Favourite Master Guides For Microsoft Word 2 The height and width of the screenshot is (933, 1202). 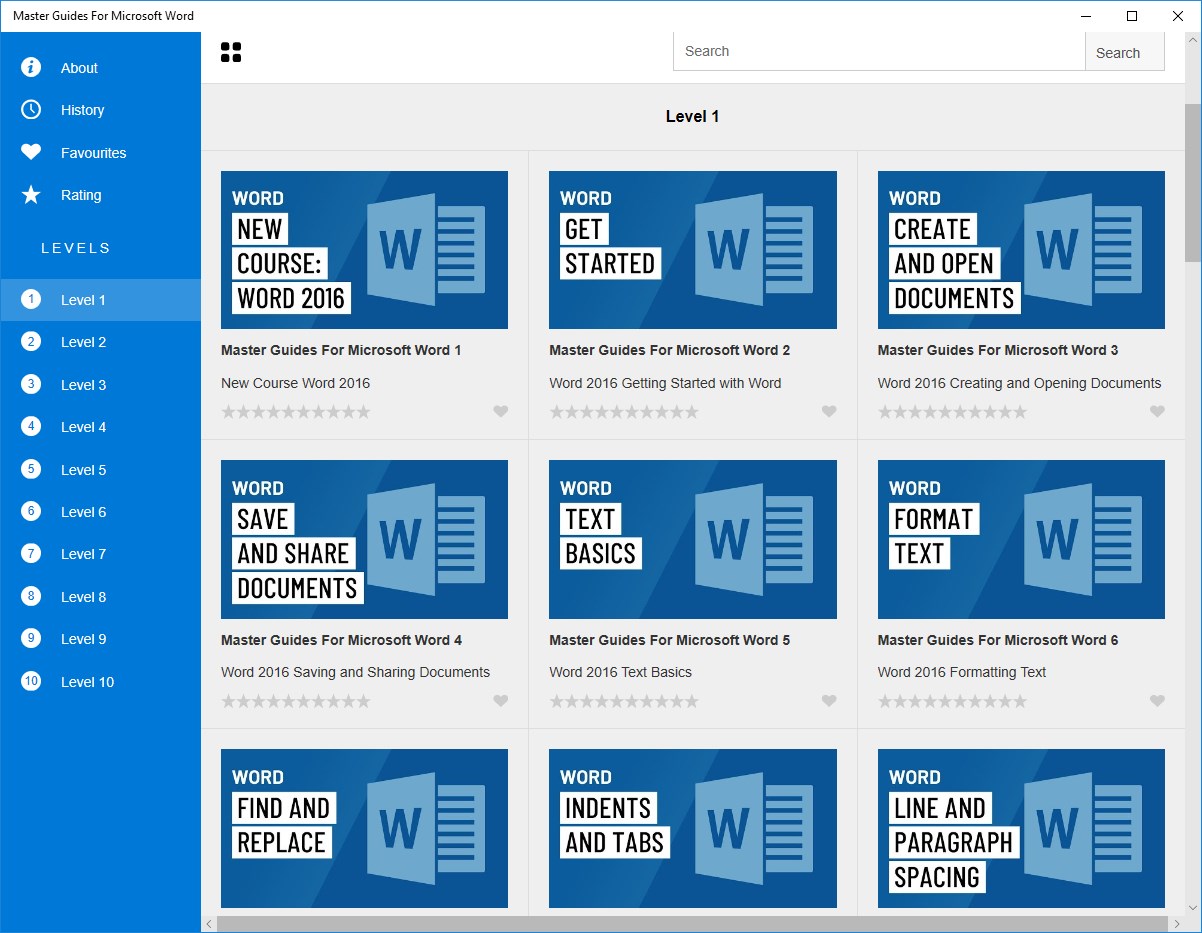(x=829, y=411)
